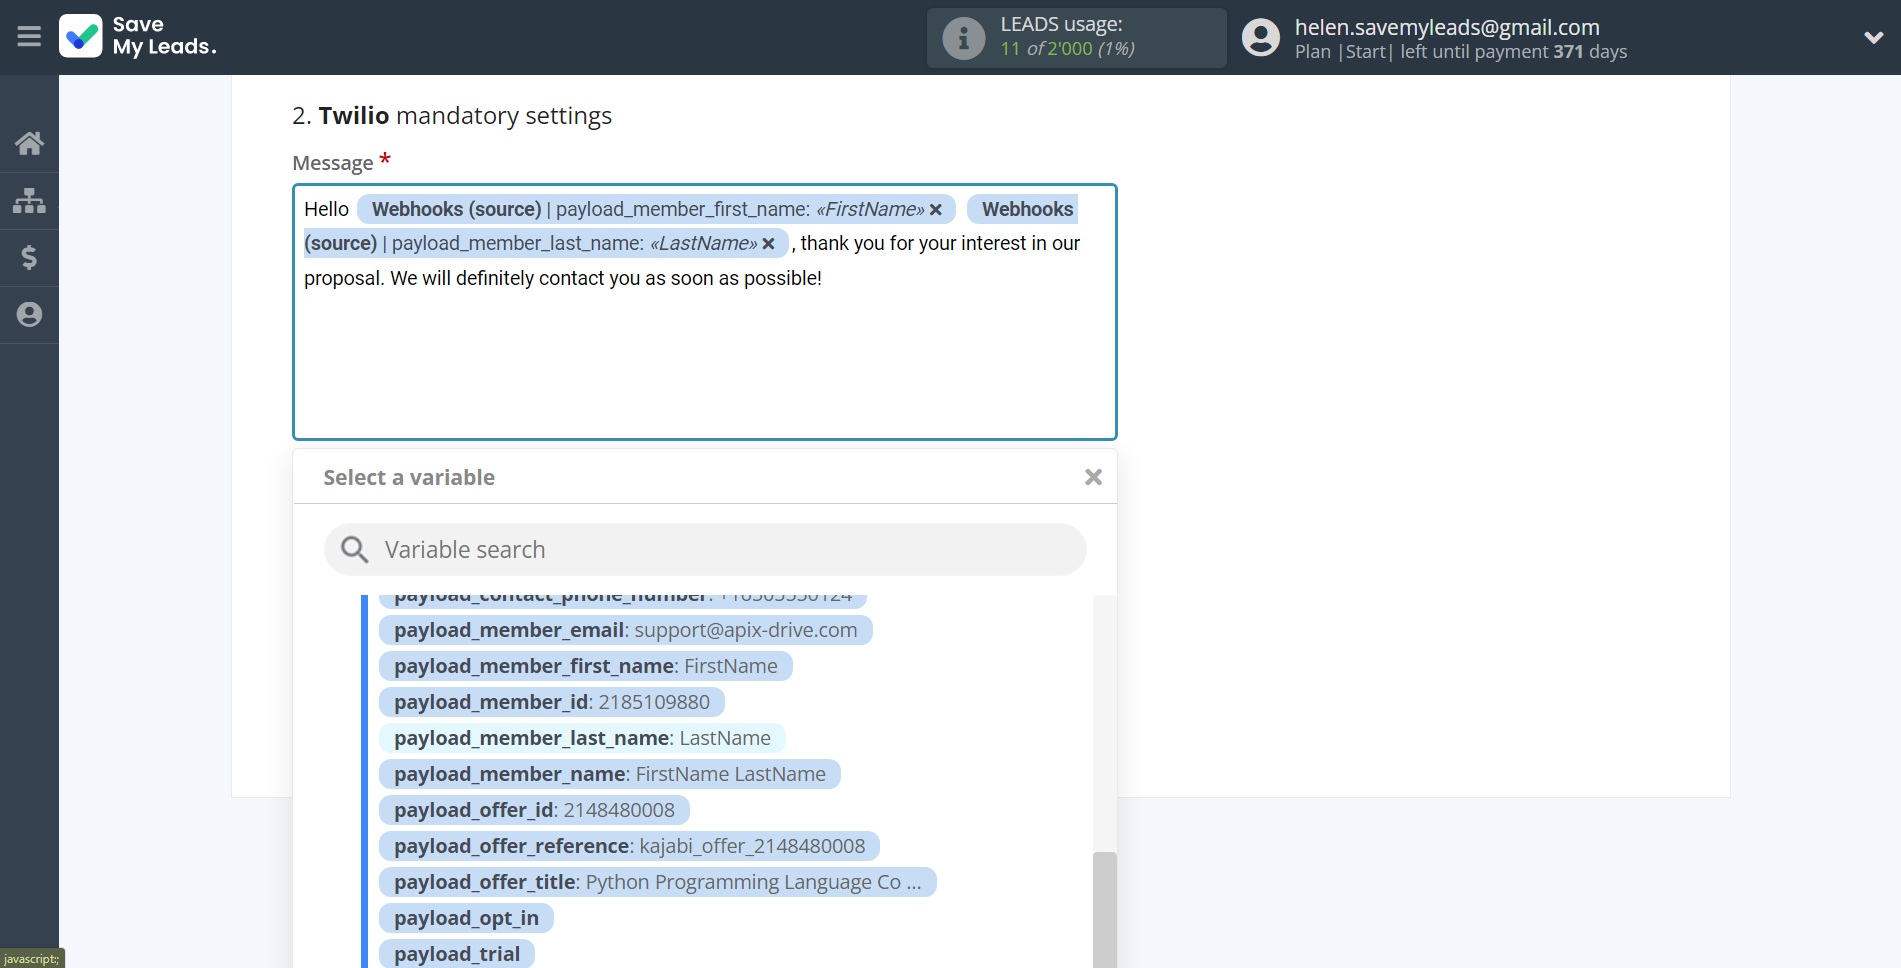The height and width of the screenshot is (968, 1901).
Task: Click the Plan Start payment days text
Action: pyautogui.click(x=1460, y=52)
